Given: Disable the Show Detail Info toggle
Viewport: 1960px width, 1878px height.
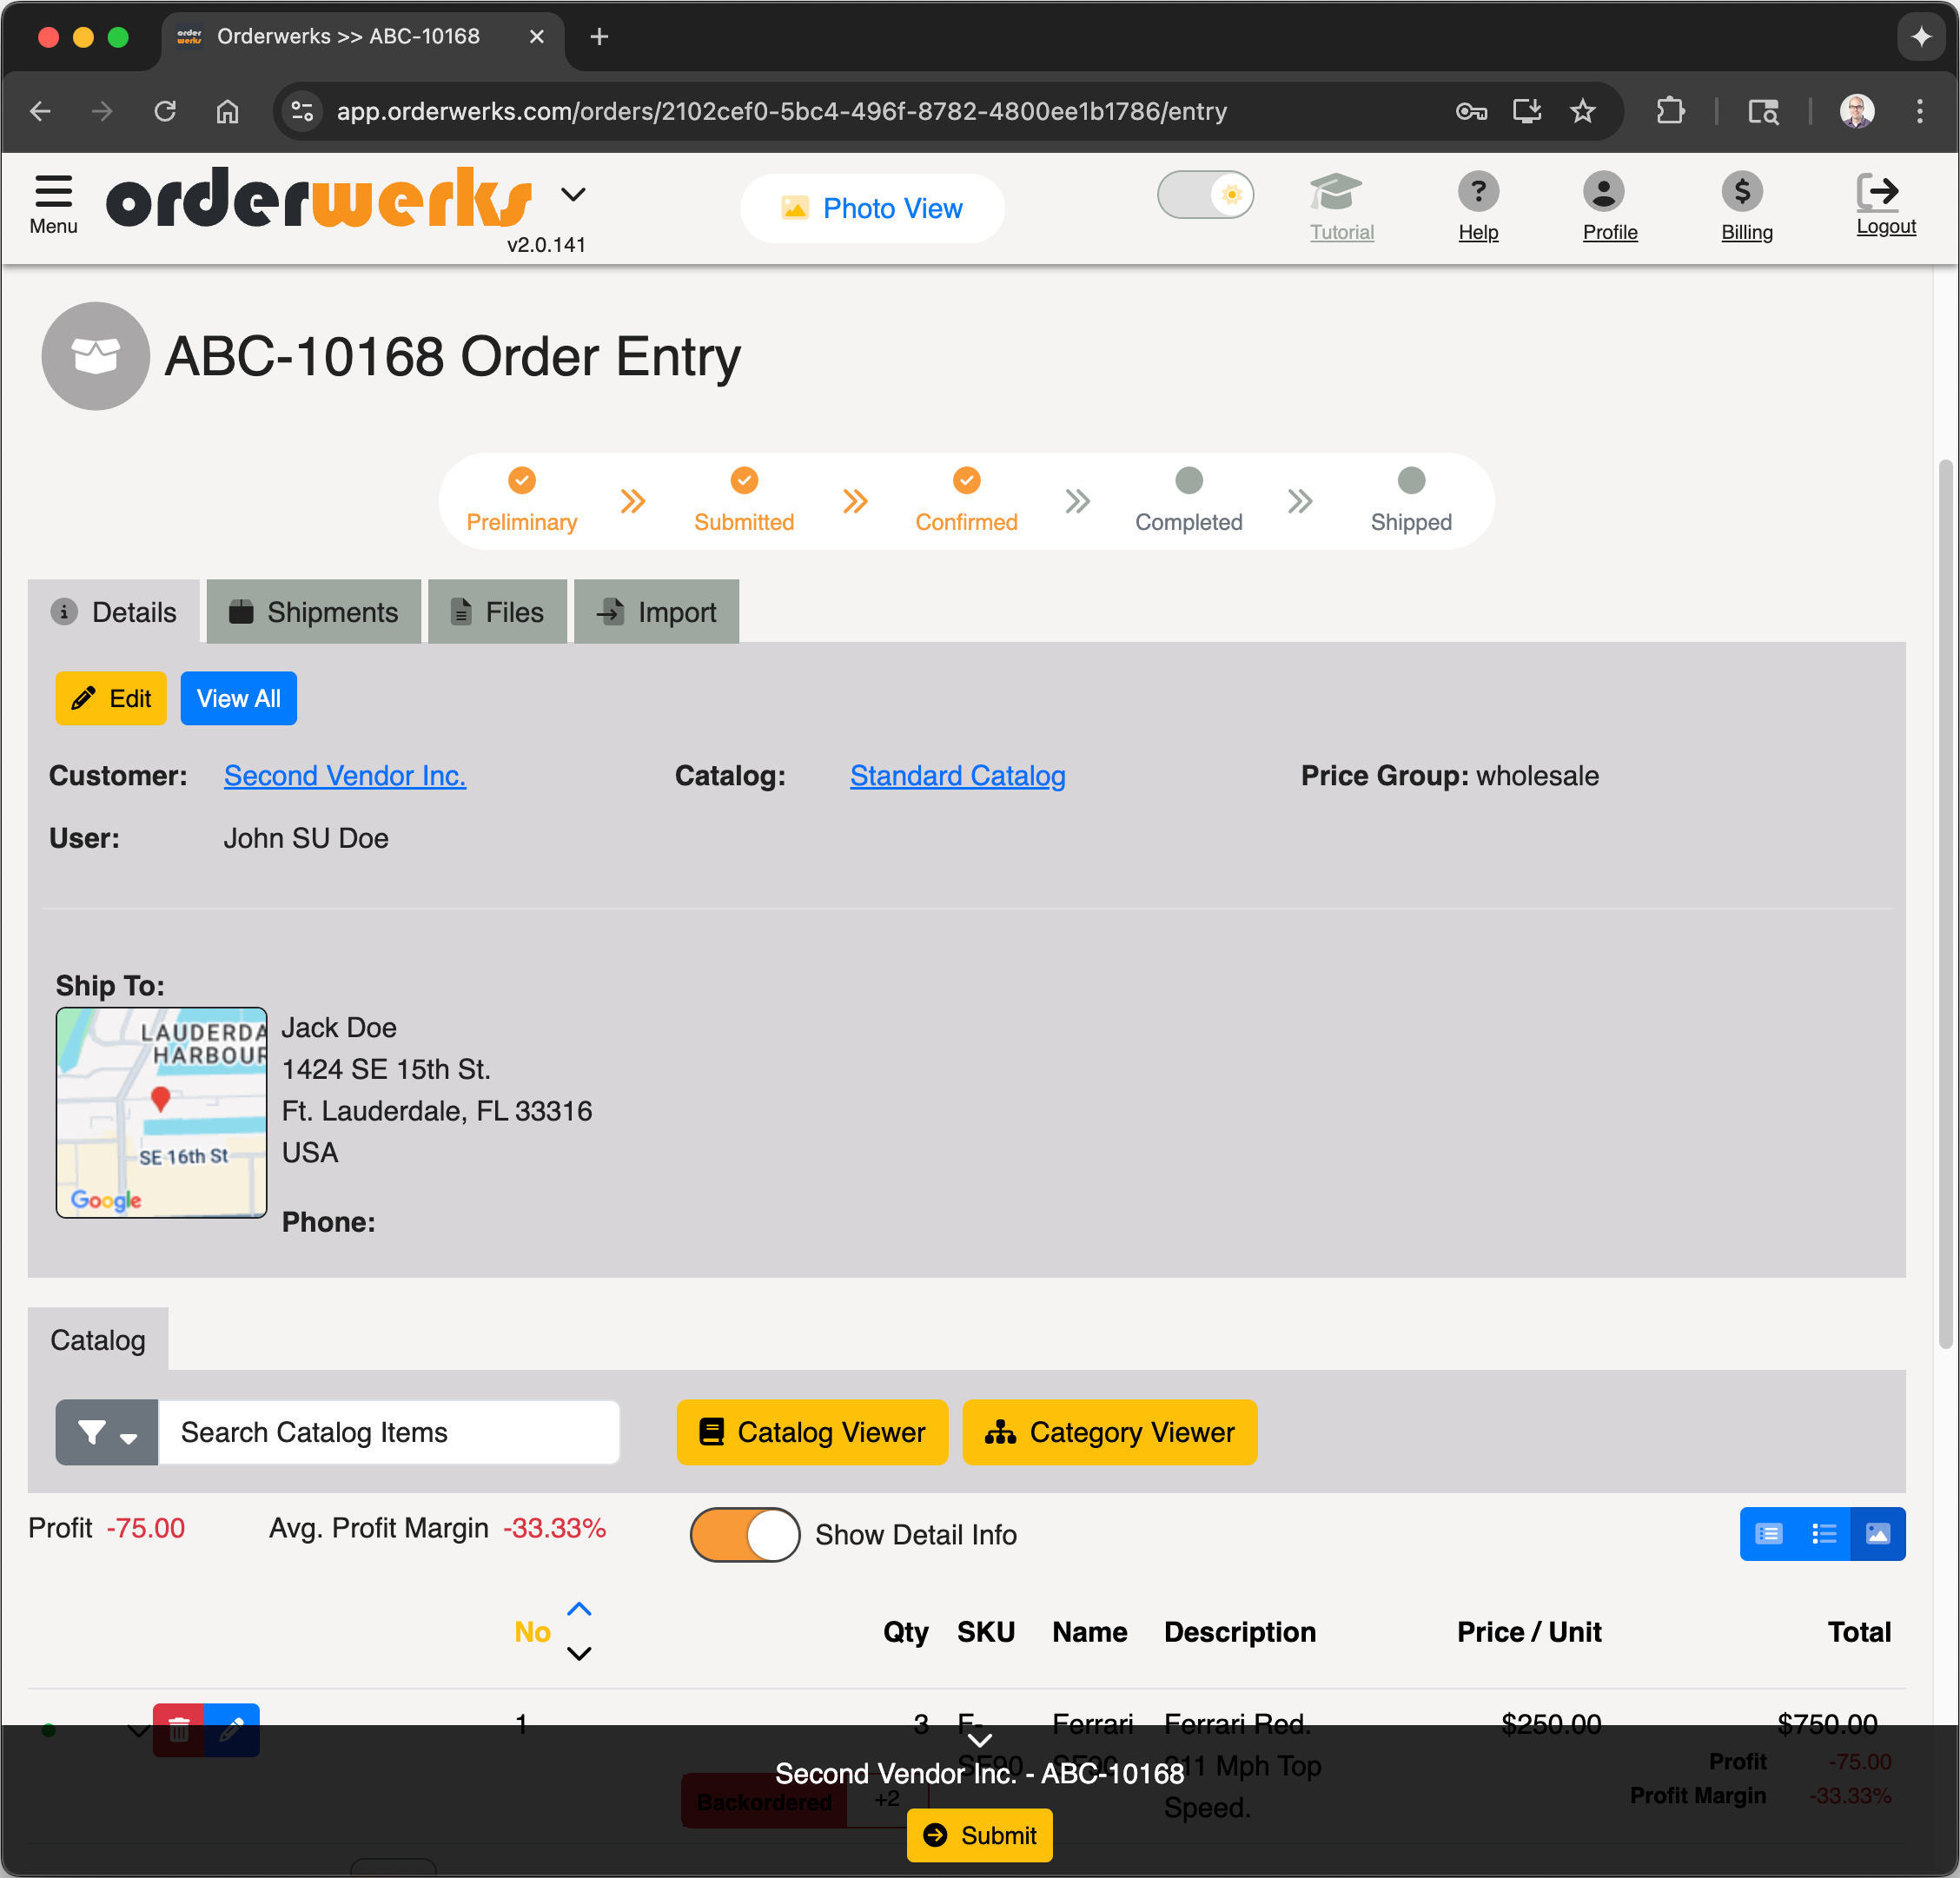Looking at the screenshot, I should (x=744, y=1535).
